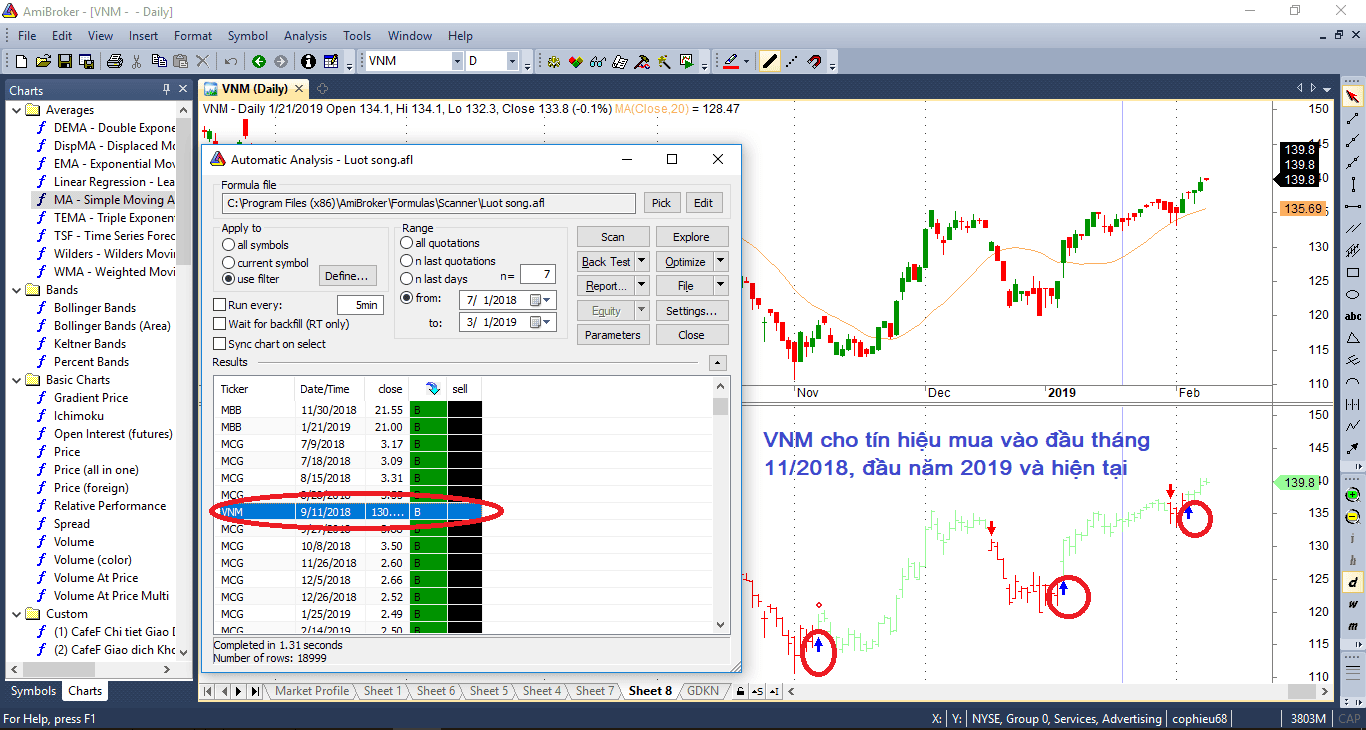
Task: Click the results list vertical scrollbar
Action: click(x=720, y=504)
